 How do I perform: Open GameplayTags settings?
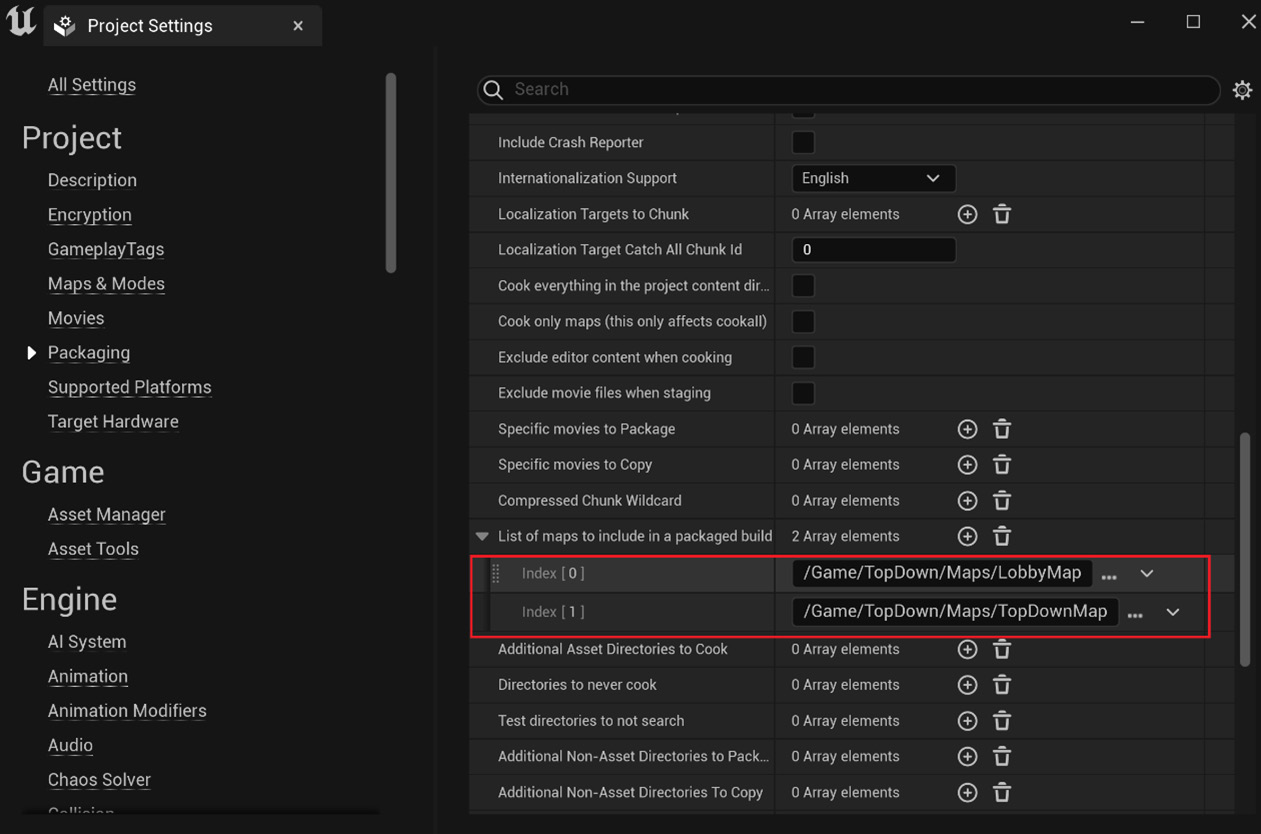[x=106, y=249]
